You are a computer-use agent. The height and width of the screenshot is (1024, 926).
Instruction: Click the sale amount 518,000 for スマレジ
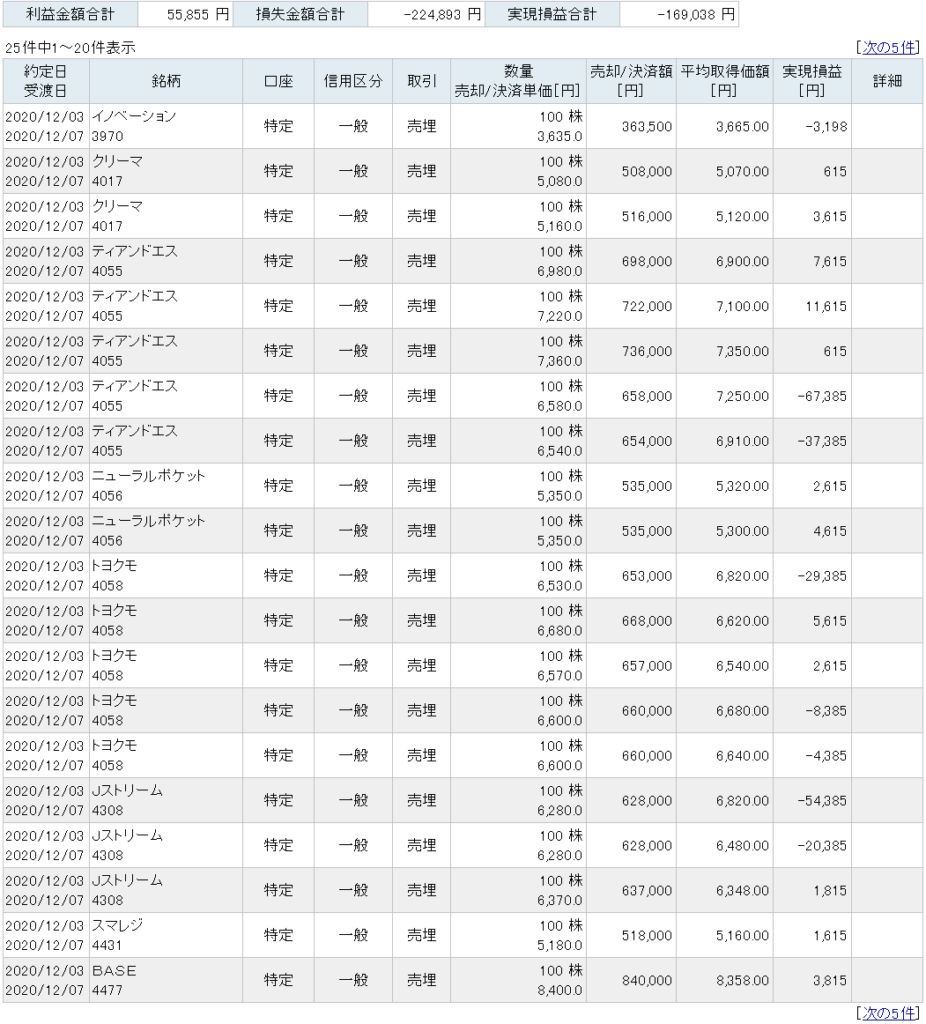647,936
